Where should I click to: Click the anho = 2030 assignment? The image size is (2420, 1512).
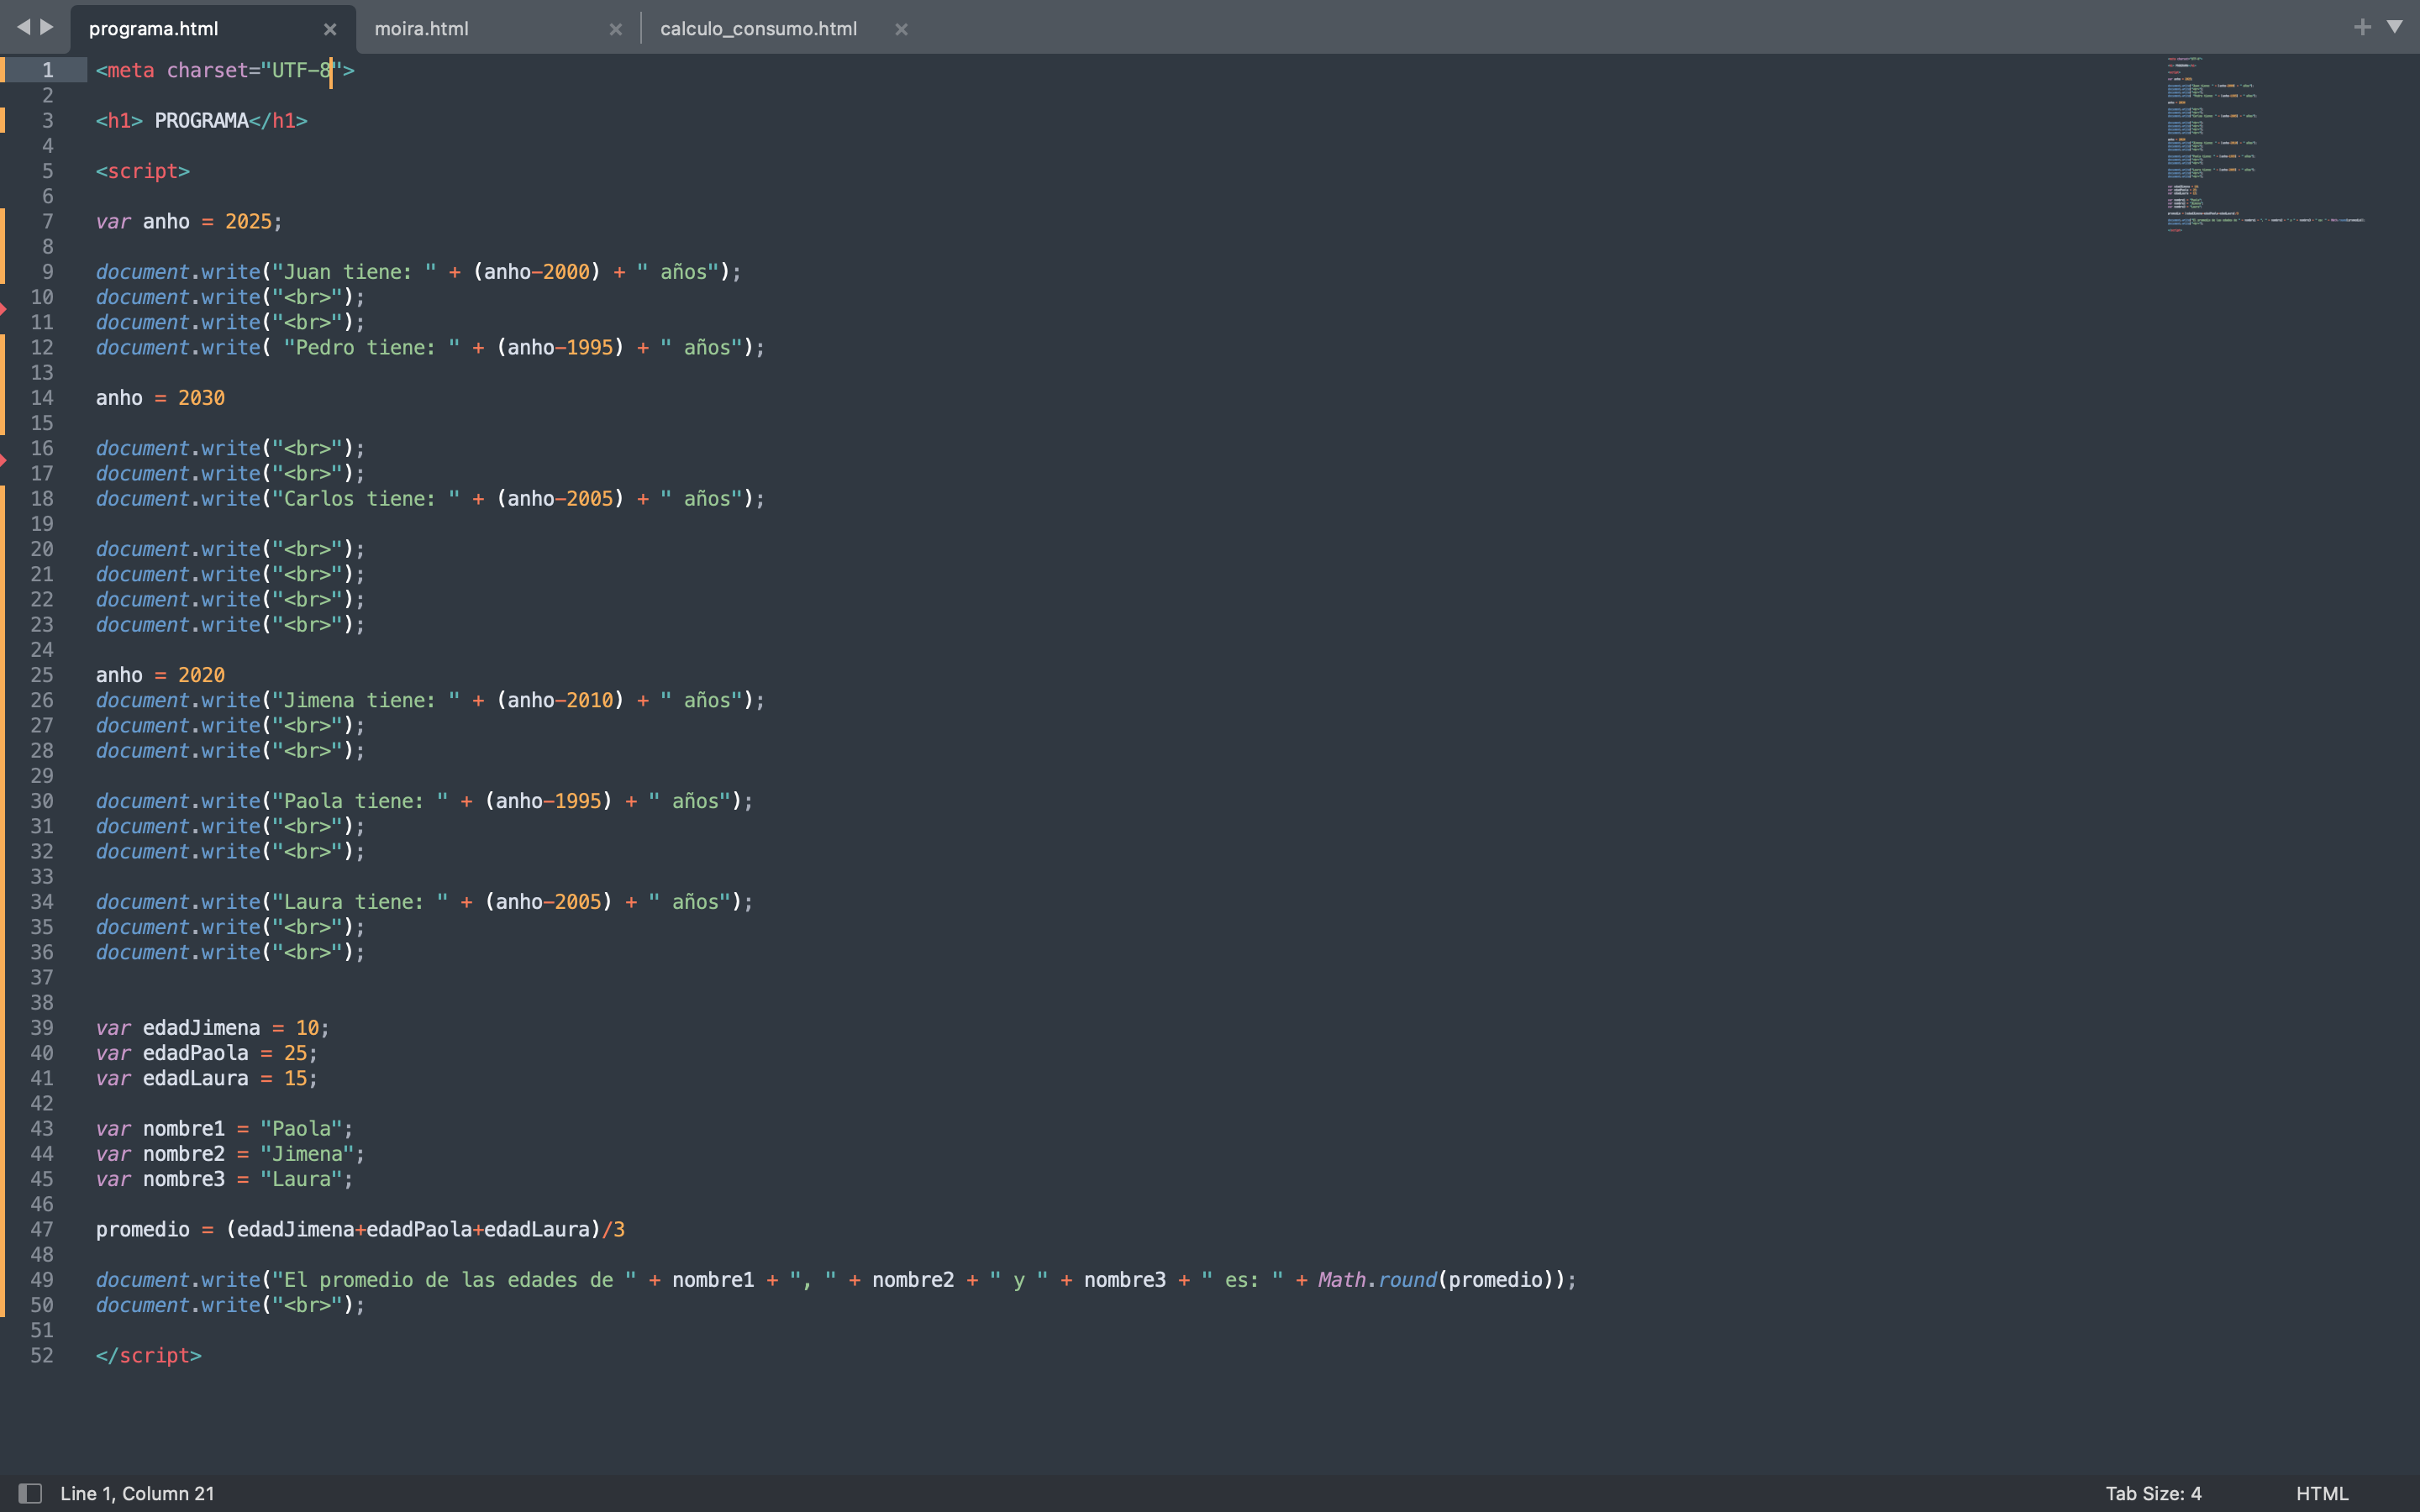coord(160,398)
